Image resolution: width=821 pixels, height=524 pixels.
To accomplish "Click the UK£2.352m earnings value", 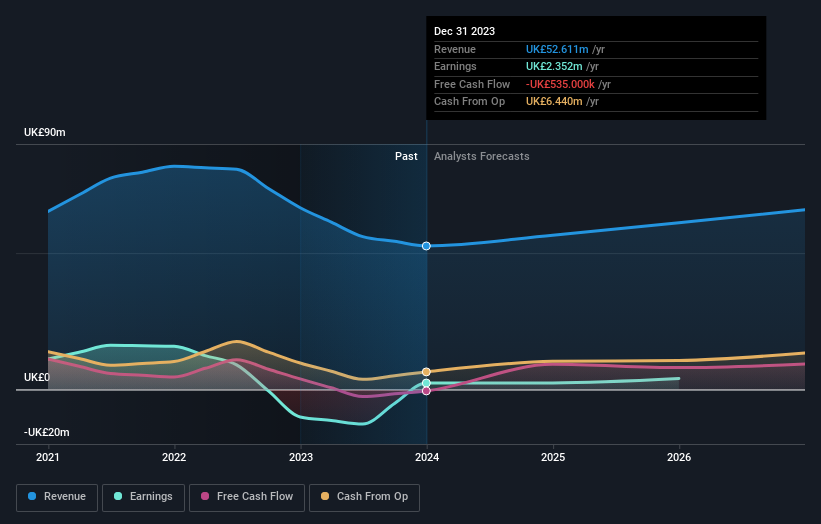I will pyautogui.click(x=554, y=66).
